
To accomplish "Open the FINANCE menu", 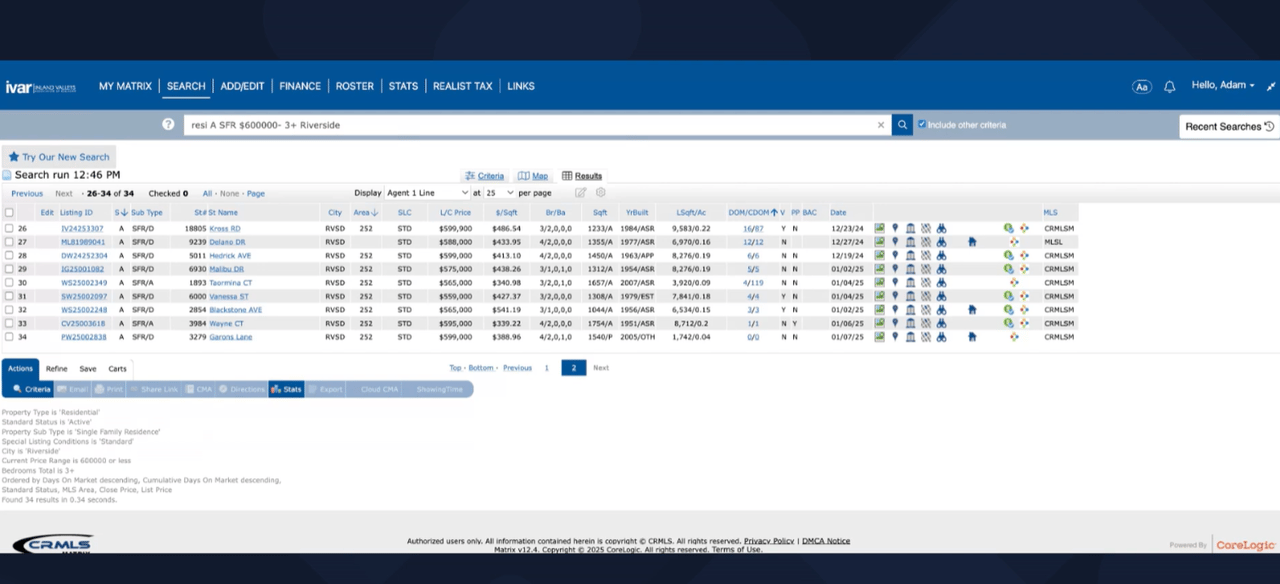I will (x=300, y=87).
